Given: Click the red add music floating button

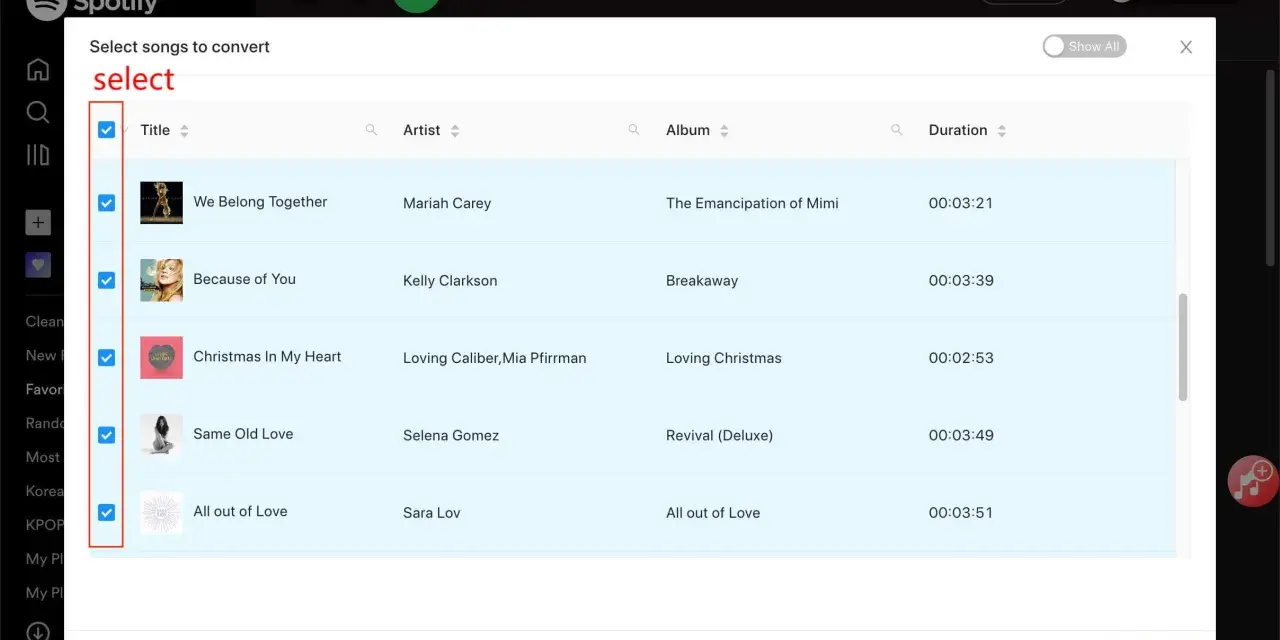Looking at the screenshot, I should coord(1253,481).
